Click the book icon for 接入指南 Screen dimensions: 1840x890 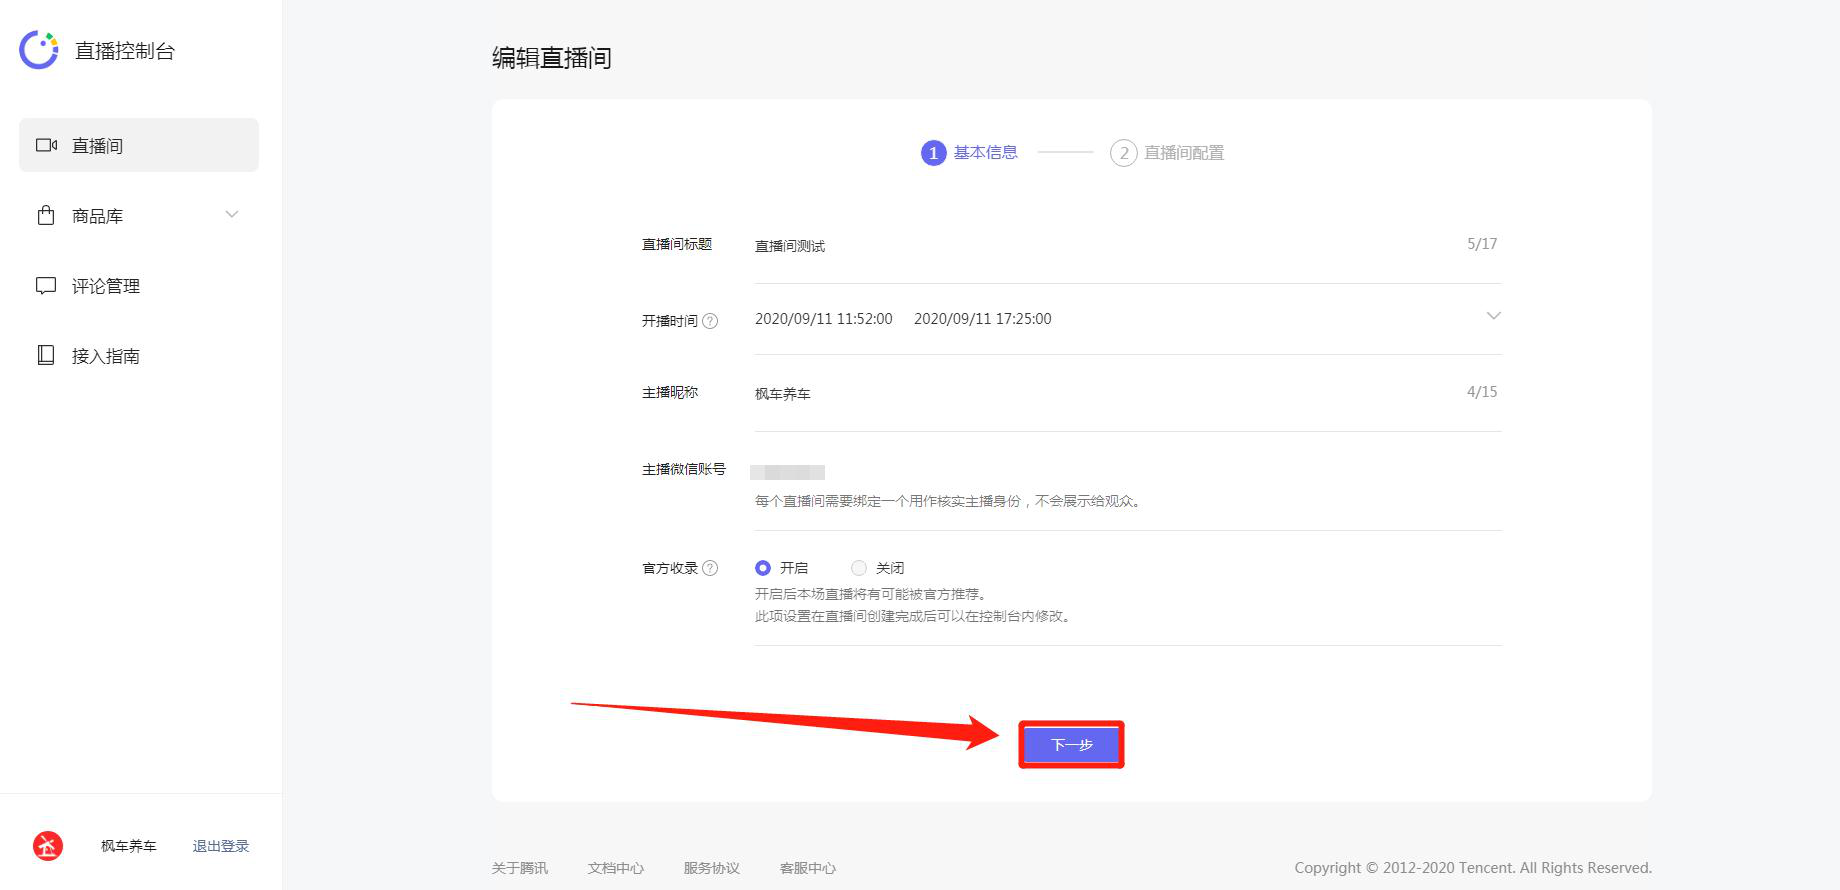46,355
